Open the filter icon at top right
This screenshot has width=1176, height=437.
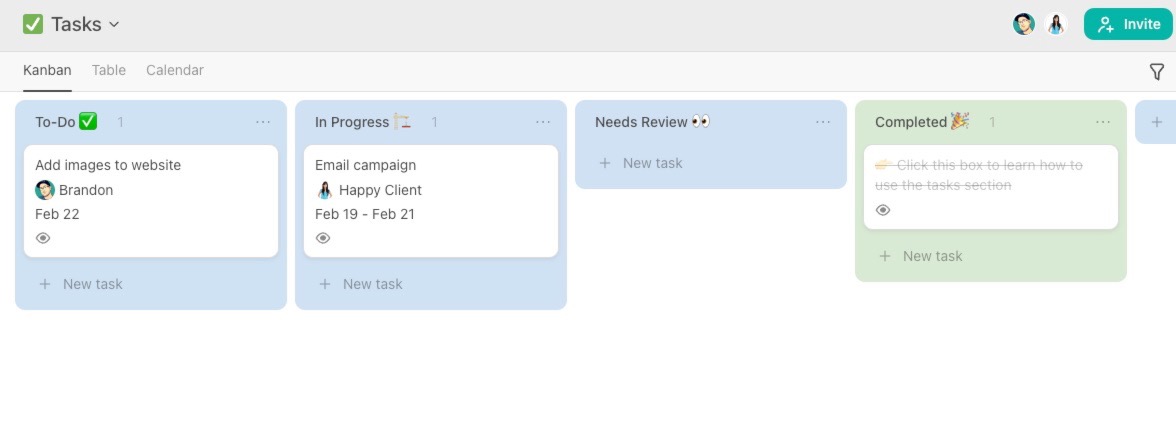coord(1156,71)
